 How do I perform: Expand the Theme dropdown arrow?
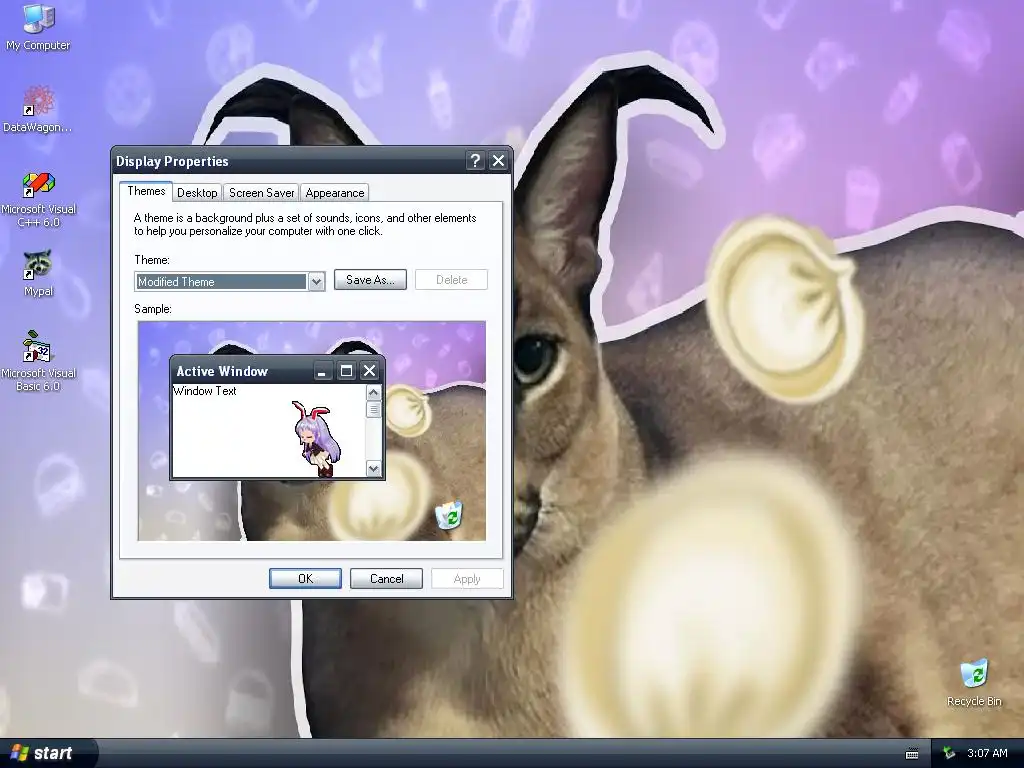tap(316, 281)
